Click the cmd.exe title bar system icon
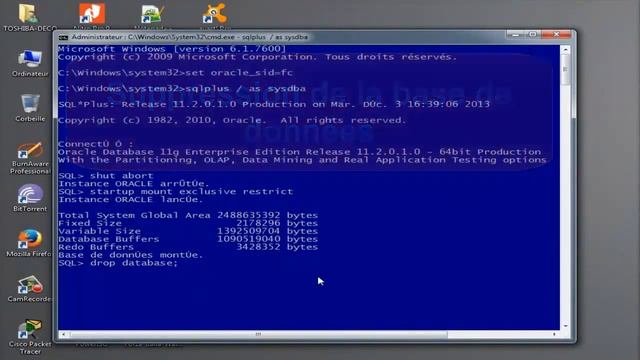This screenshot has width=640, height=360. (x=63, y=38)
